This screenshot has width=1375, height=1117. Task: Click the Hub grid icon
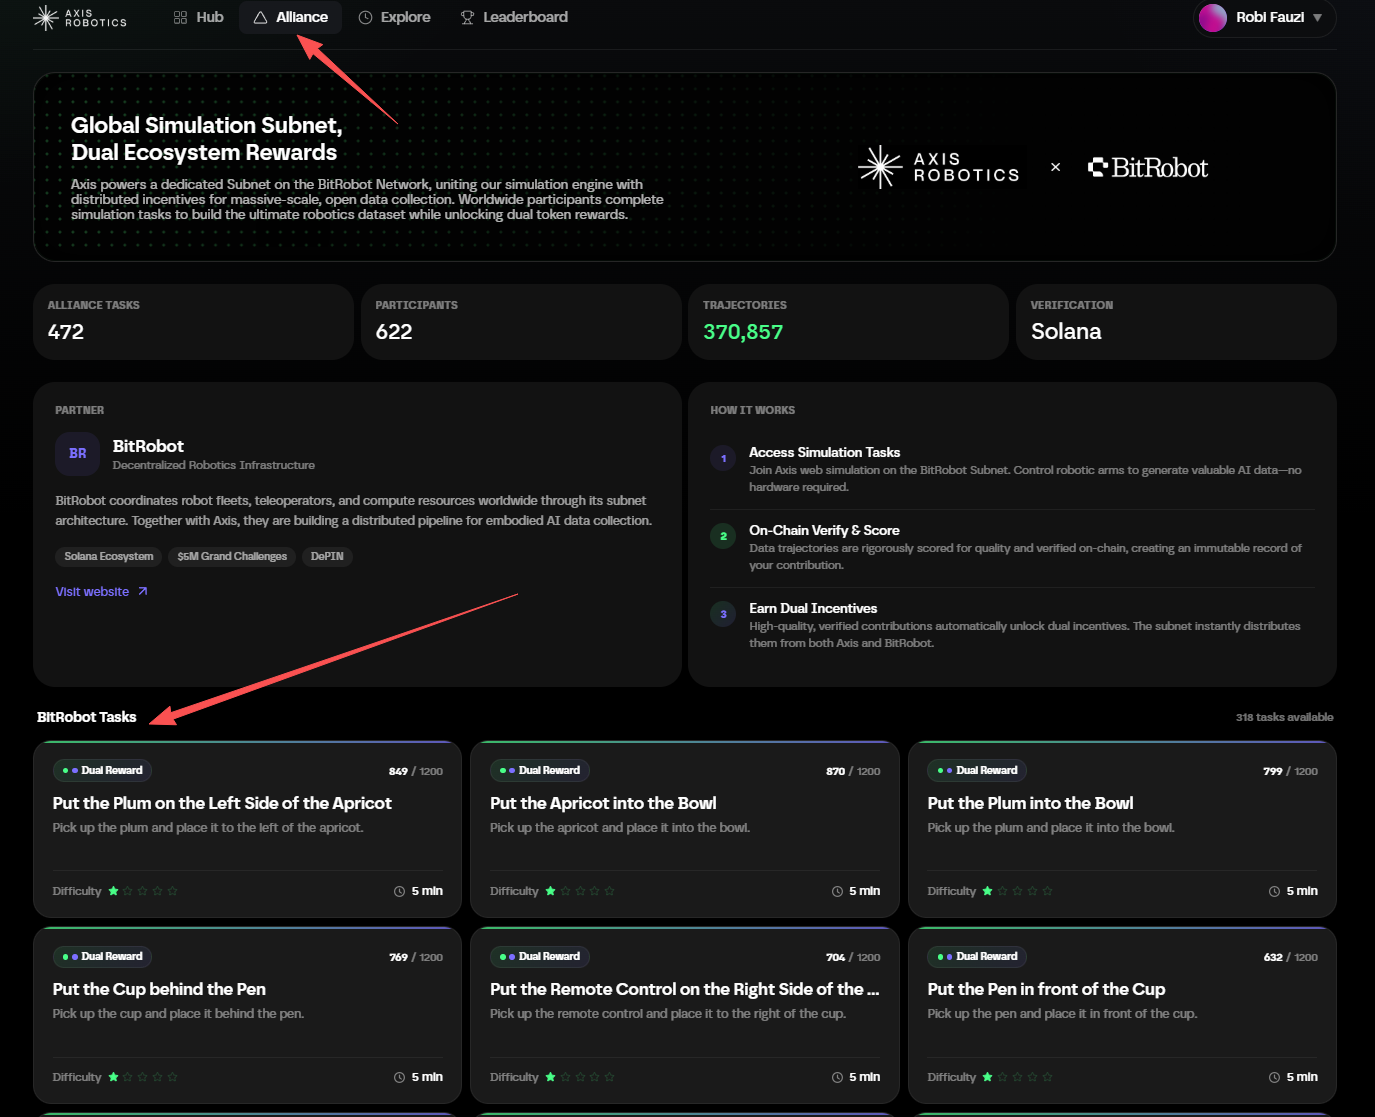click(180, 17)
